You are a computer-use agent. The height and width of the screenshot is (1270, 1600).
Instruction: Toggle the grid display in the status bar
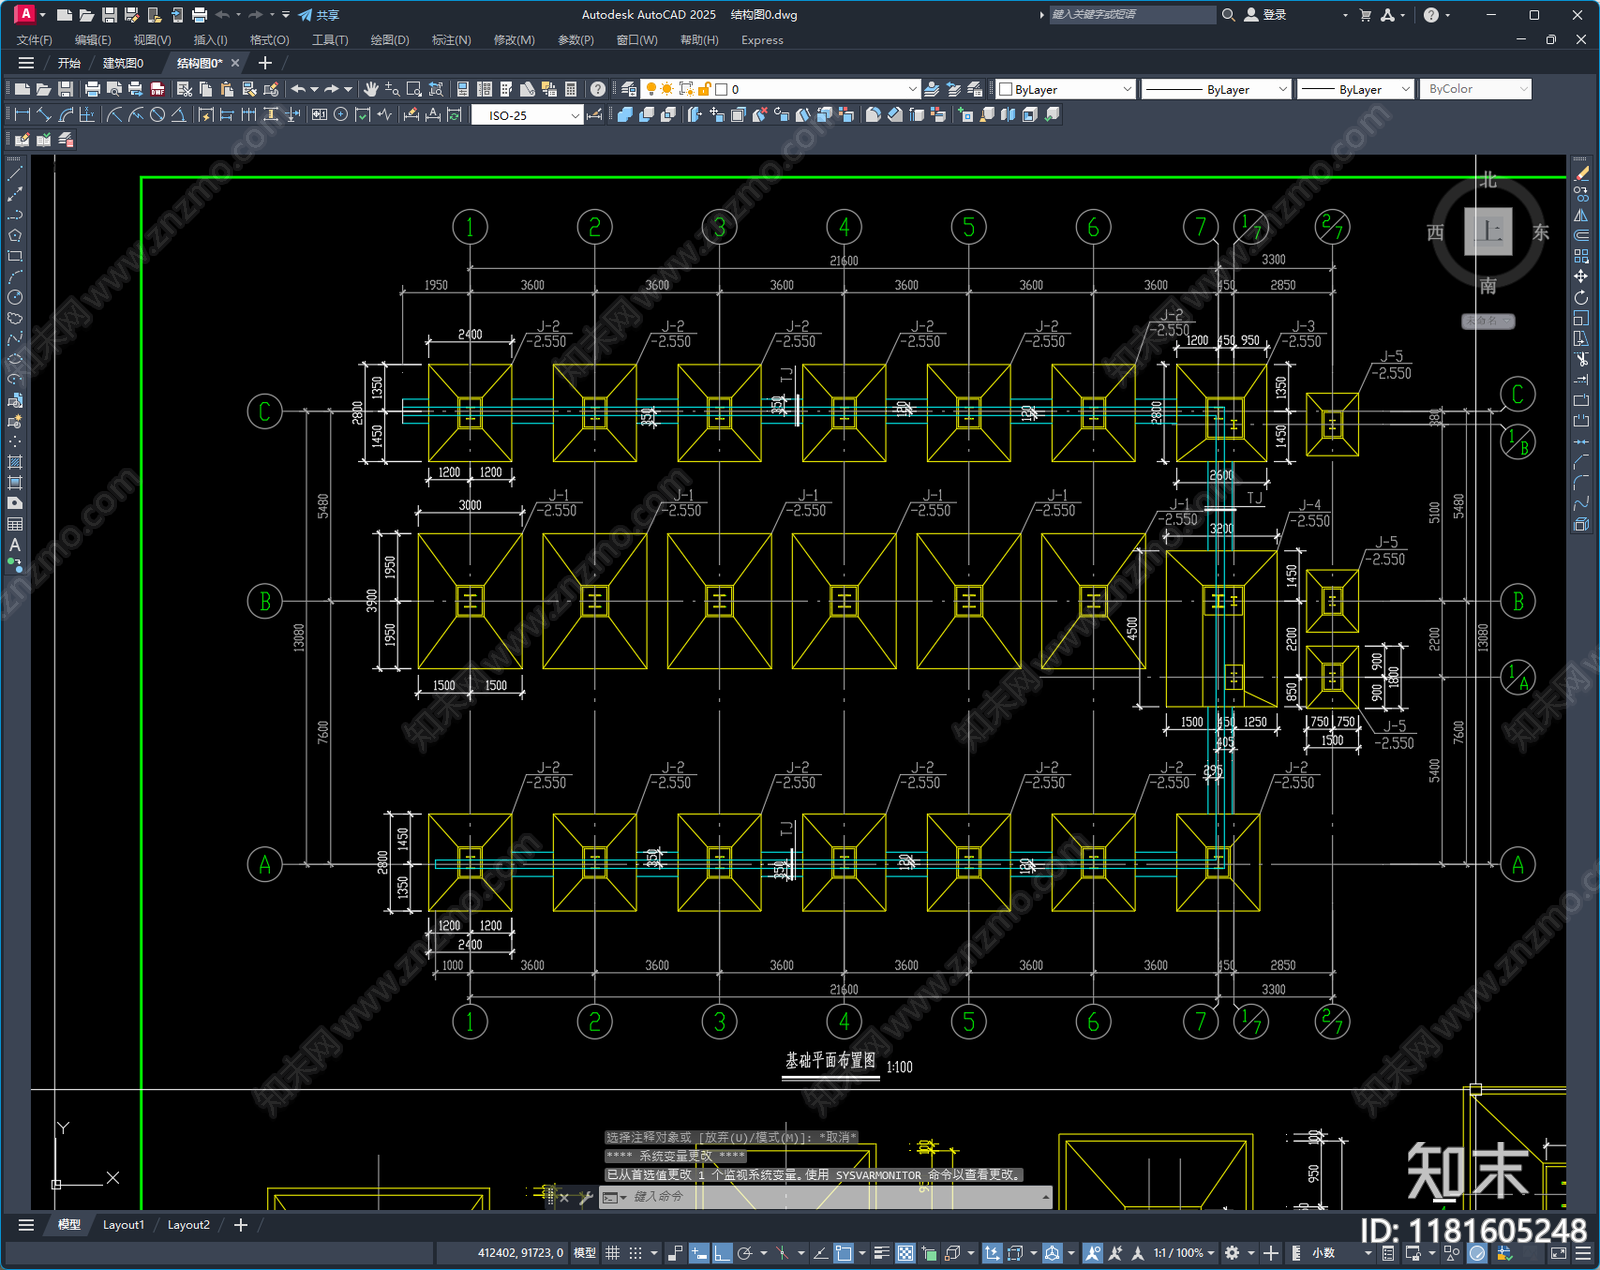click(x=613, y=1253)
